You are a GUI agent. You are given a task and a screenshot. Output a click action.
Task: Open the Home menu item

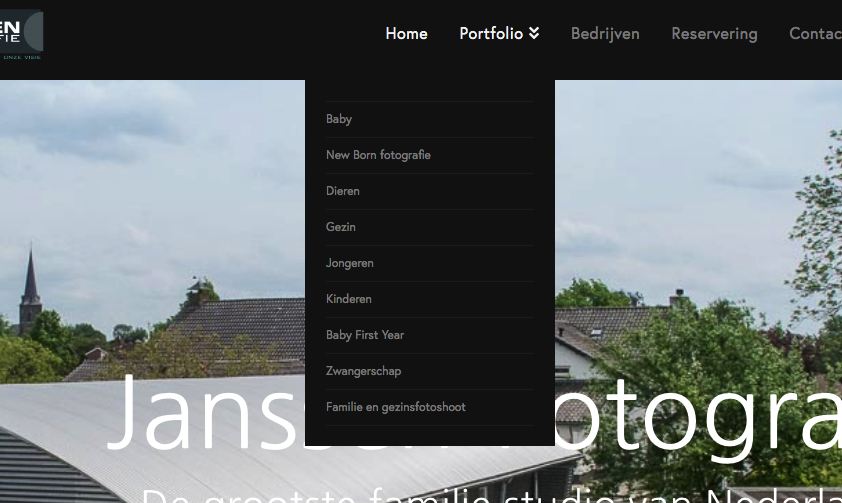click(x=407, y=33)
